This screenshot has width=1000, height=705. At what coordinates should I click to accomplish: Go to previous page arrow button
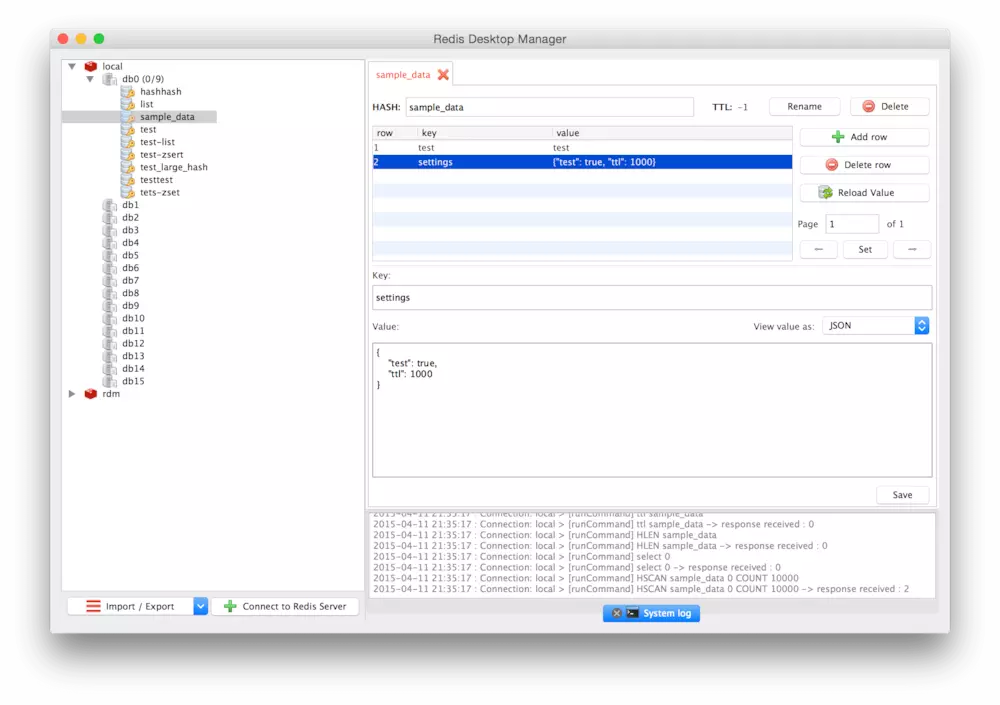pyautogui.click(x=818, y=249)
